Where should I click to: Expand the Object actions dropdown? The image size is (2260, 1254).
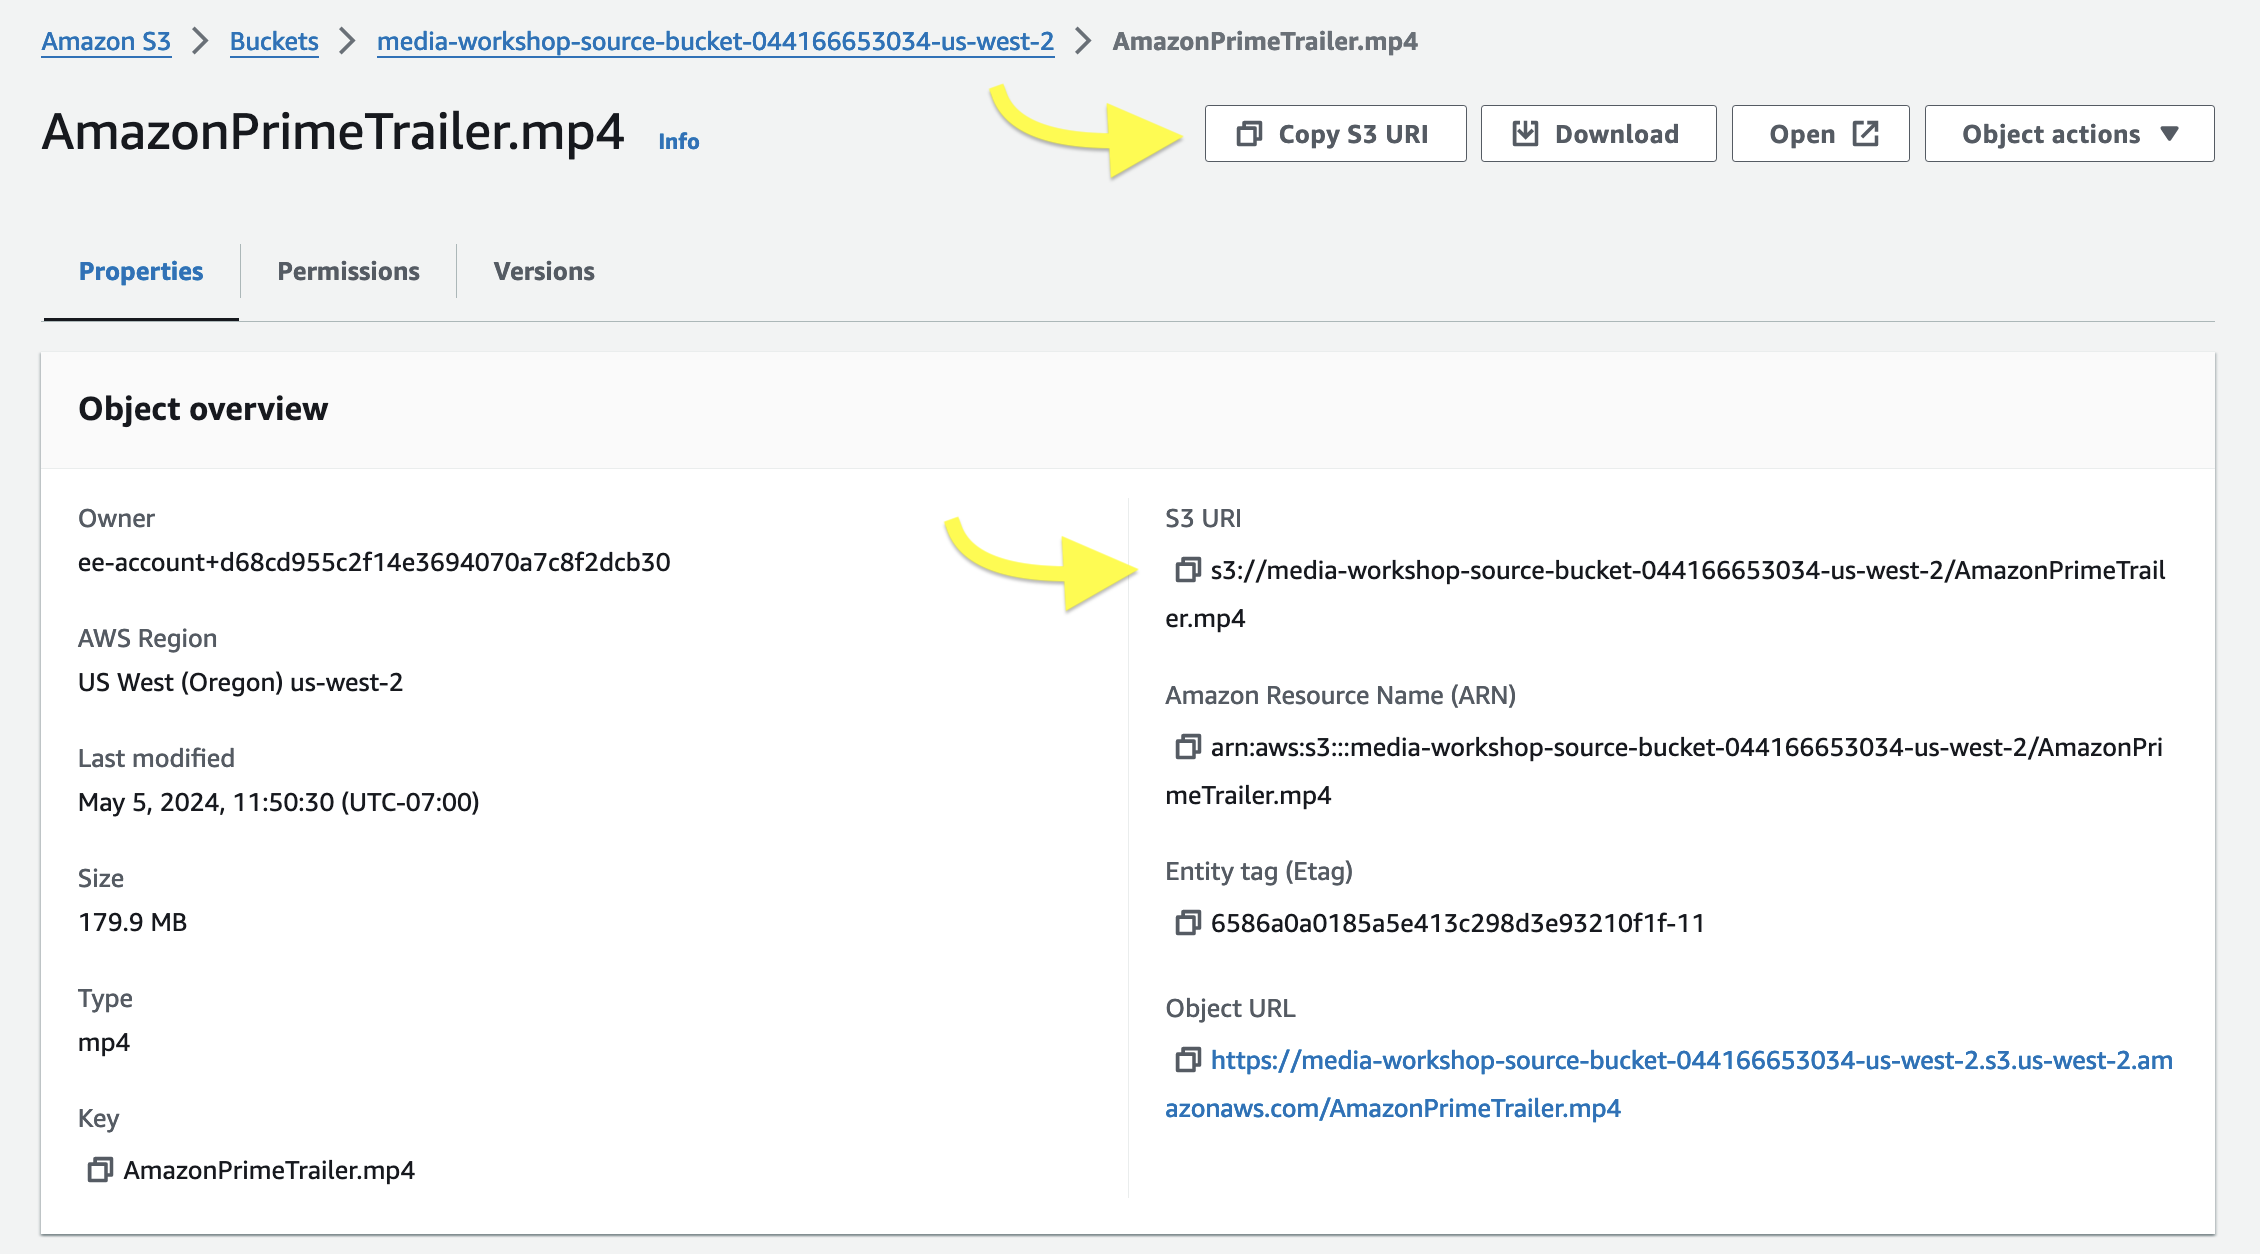(2069, 134)
